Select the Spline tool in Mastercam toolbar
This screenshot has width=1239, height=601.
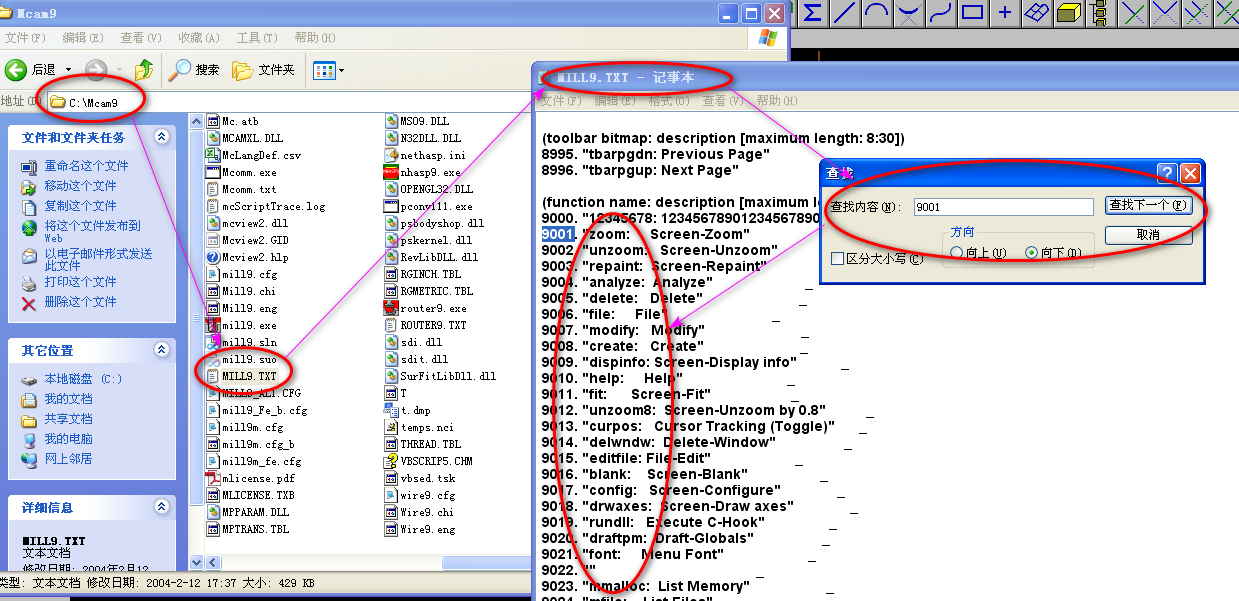[941, 13]
